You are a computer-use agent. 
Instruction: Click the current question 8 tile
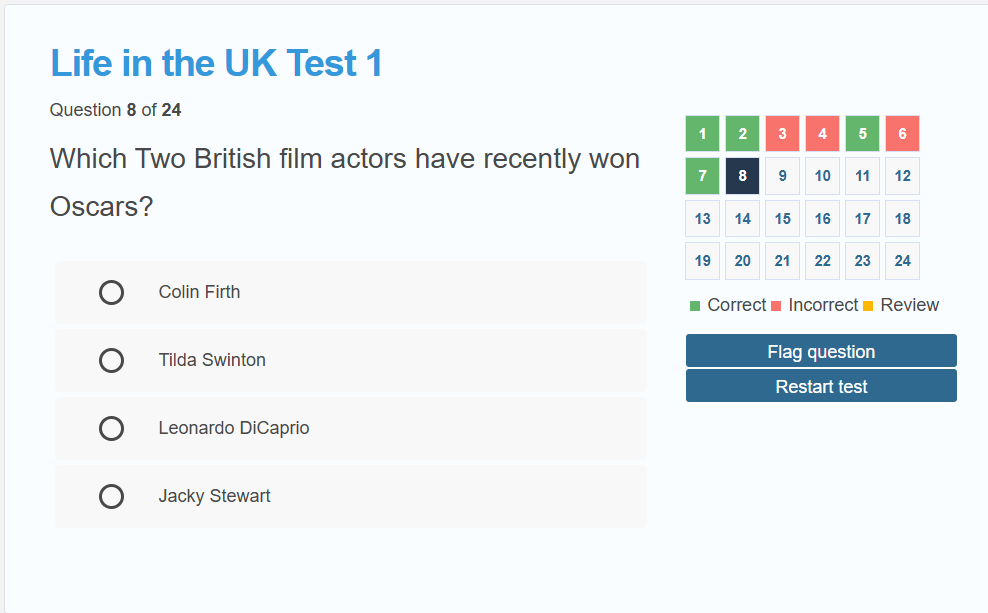[x=742, y=176]
